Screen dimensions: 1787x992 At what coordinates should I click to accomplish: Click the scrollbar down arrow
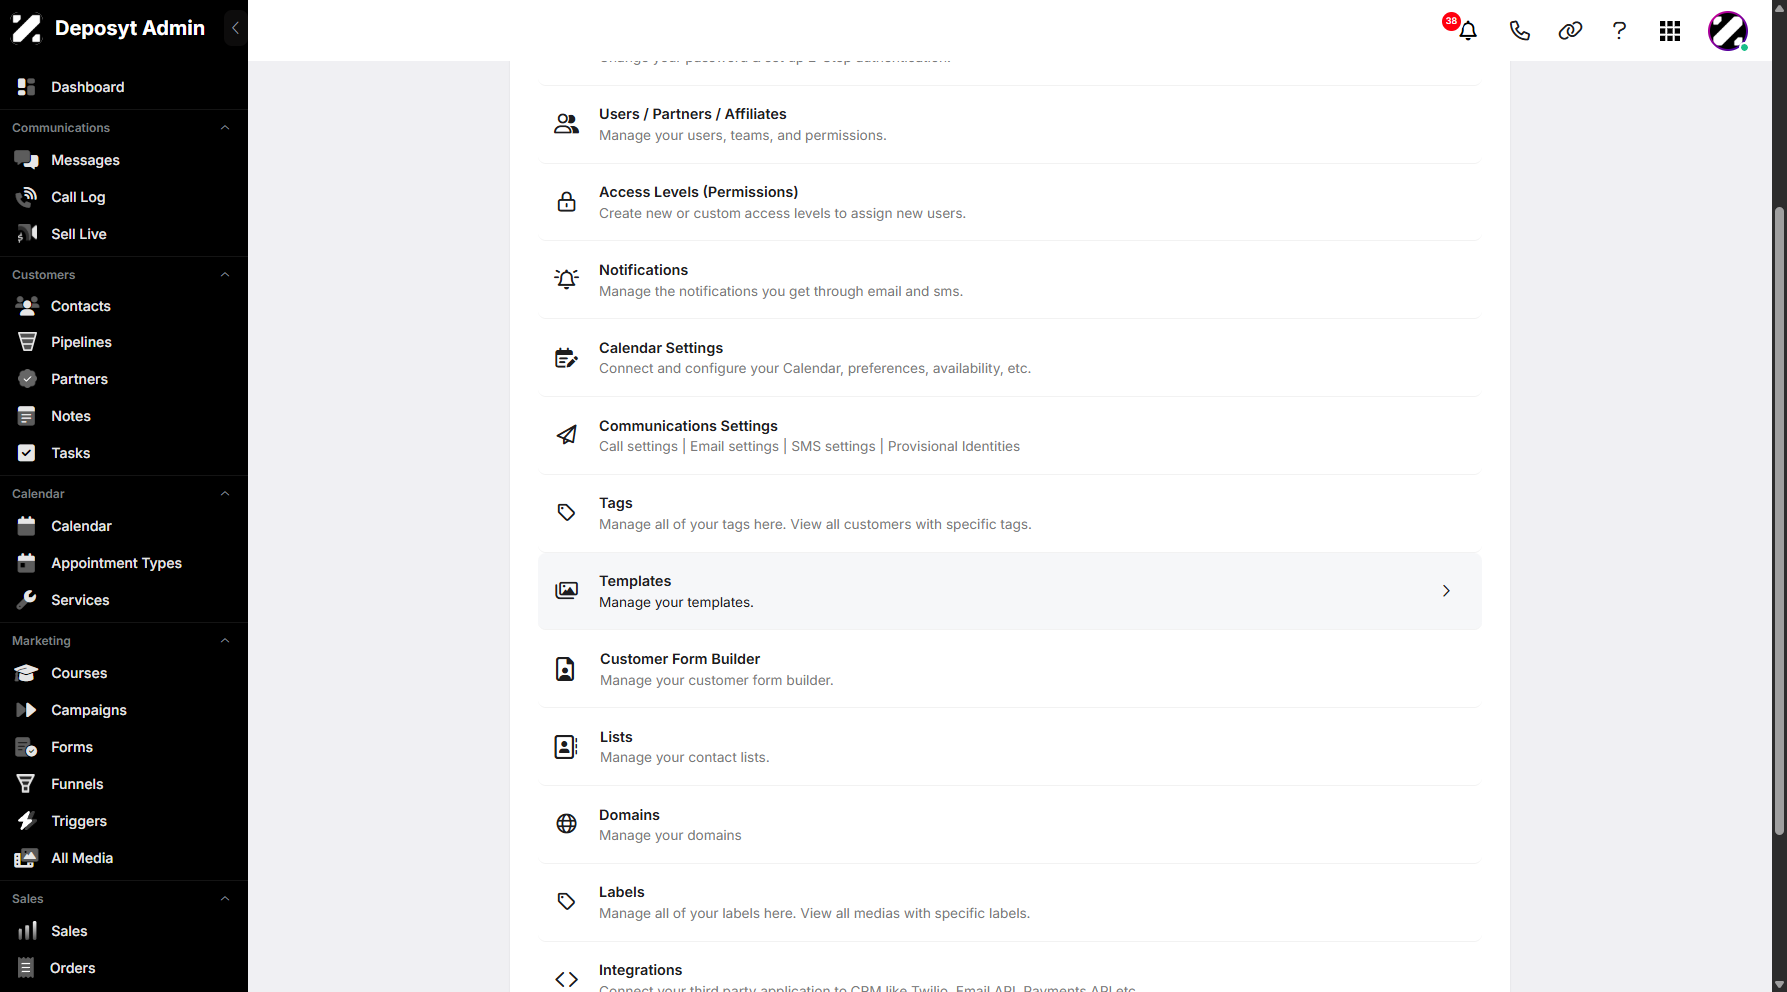pos(1779,984)
